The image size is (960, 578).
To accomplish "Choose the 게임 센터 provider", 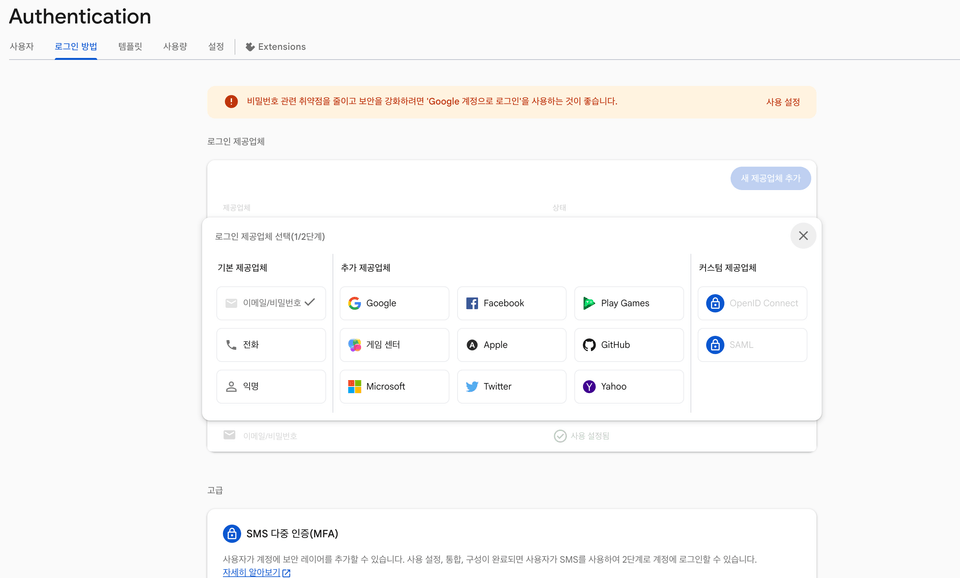I will [x=394, y=345].
